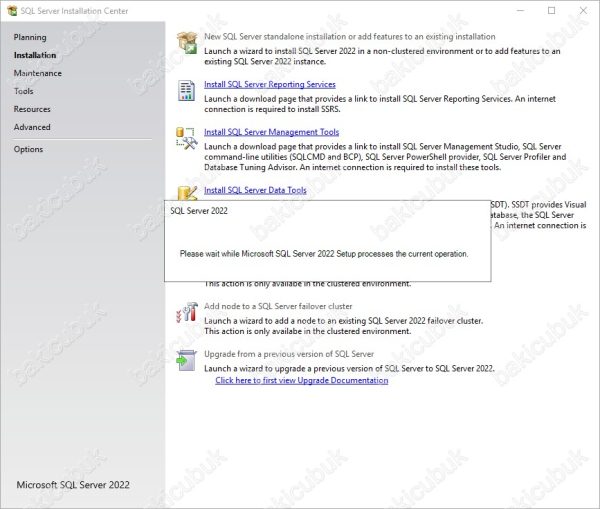Click Install SQL Server Data Tools link
The image size is (600, 509).
pos(255,189)
